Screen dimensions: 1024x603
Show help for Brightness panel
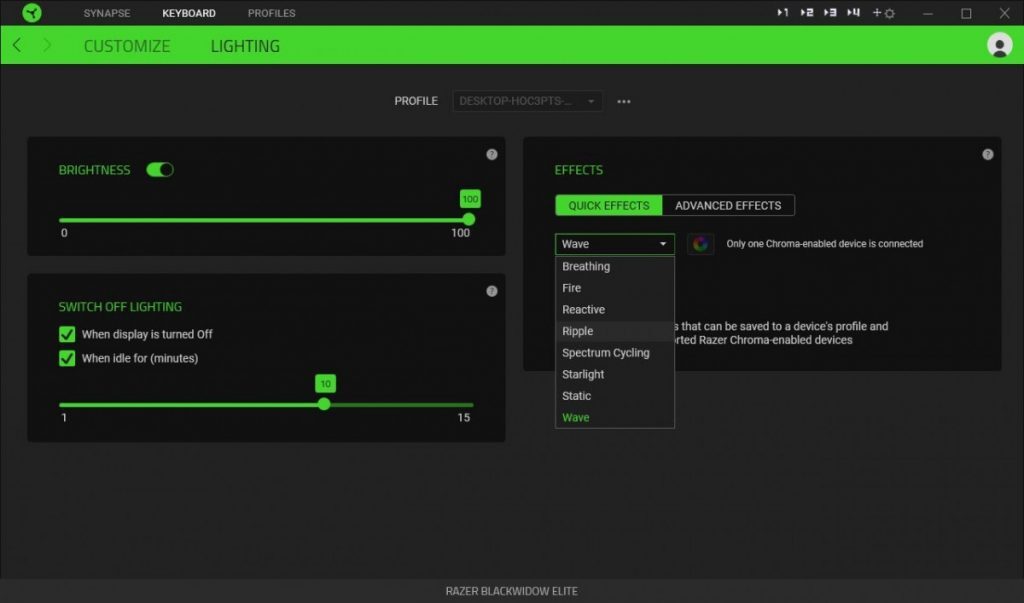click(x=492, y=154)
